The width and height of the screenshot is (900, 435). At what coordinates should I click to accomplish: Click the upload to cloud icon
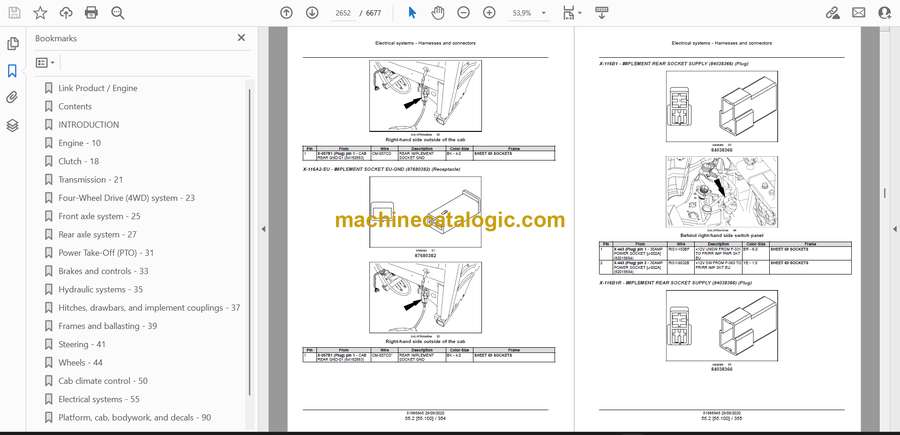pyautogui.click(x=66, y=13)
